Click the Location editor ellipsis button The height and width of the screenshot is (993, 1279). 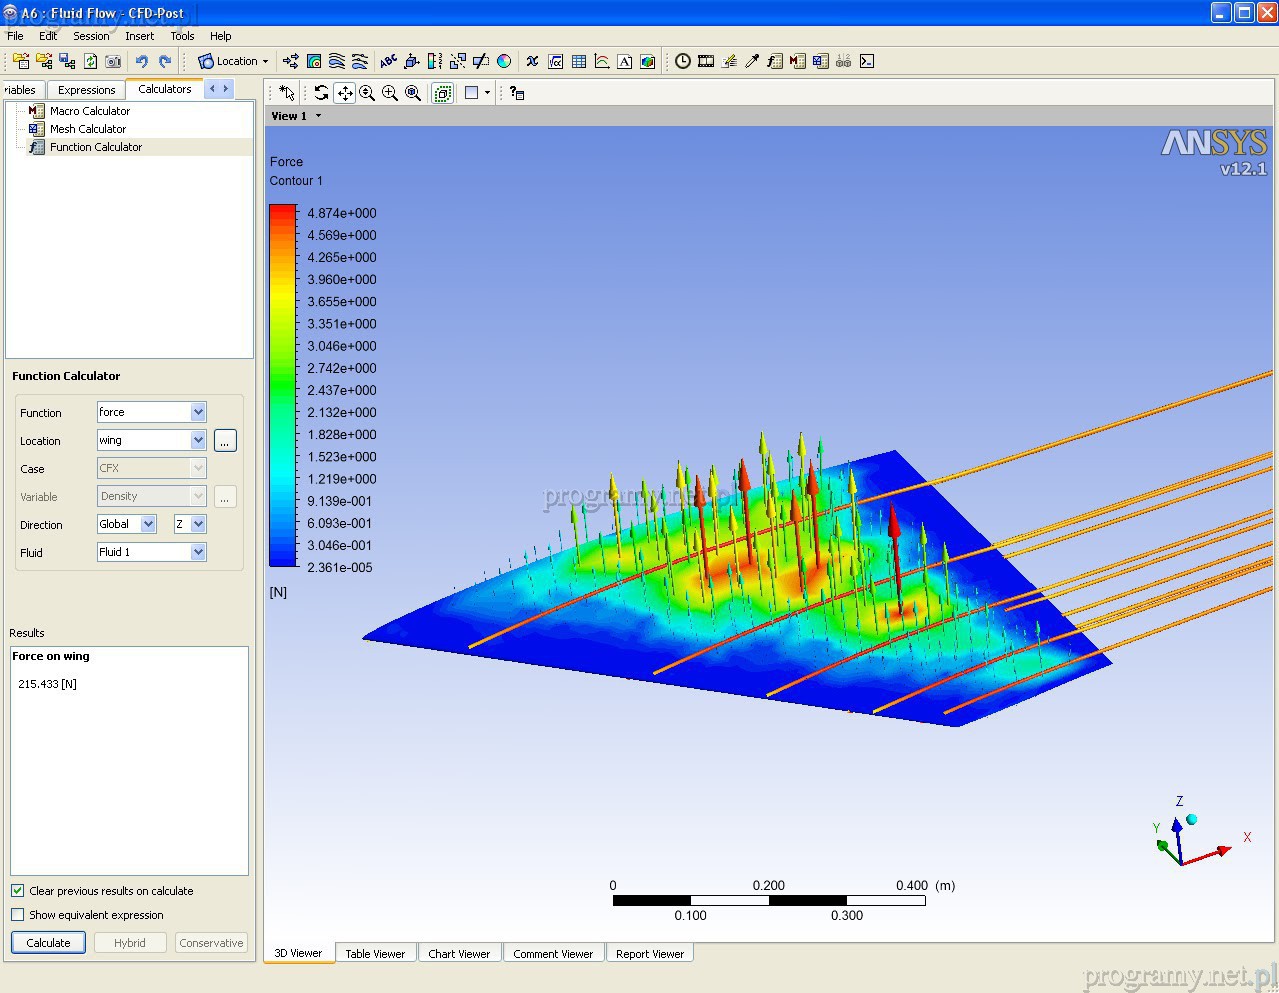pos(225,441)
